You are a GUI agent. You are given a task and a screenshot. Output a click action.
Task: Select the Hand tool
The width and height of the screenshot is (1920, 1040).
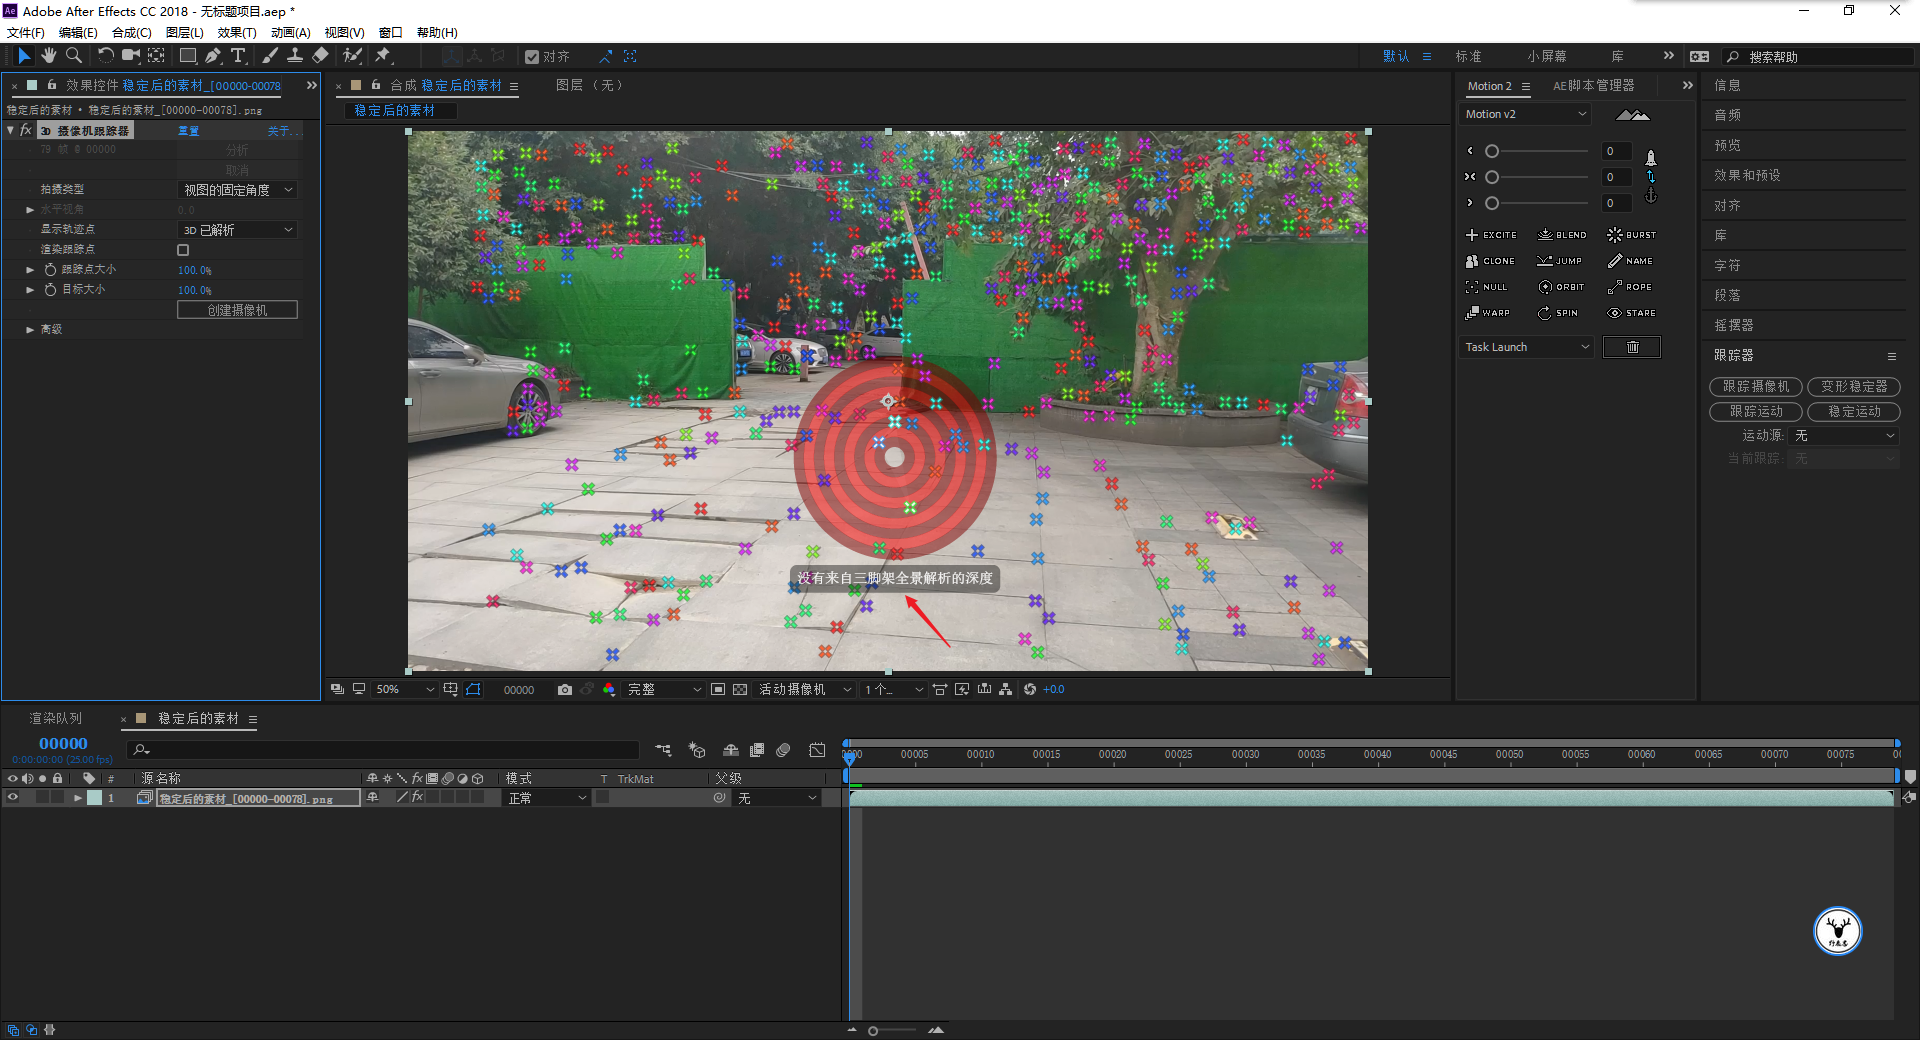48,56
